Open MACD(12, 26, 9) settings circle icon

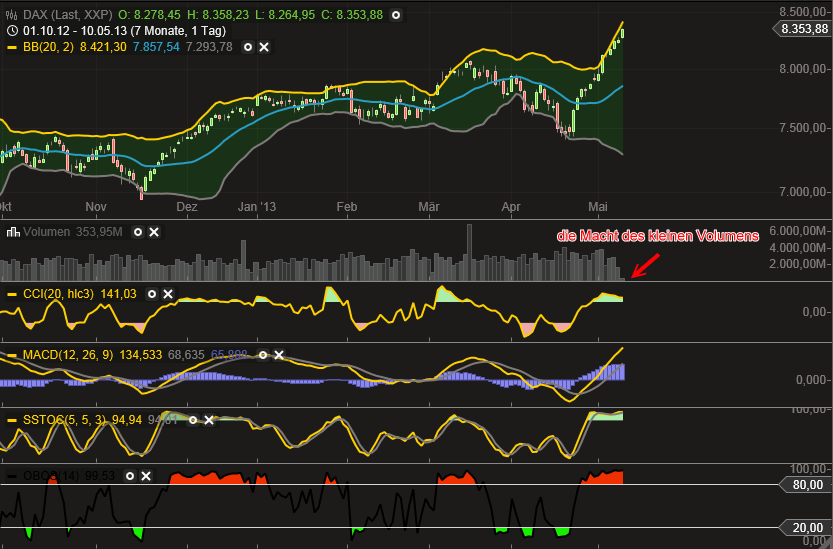(x=263, y=355)
